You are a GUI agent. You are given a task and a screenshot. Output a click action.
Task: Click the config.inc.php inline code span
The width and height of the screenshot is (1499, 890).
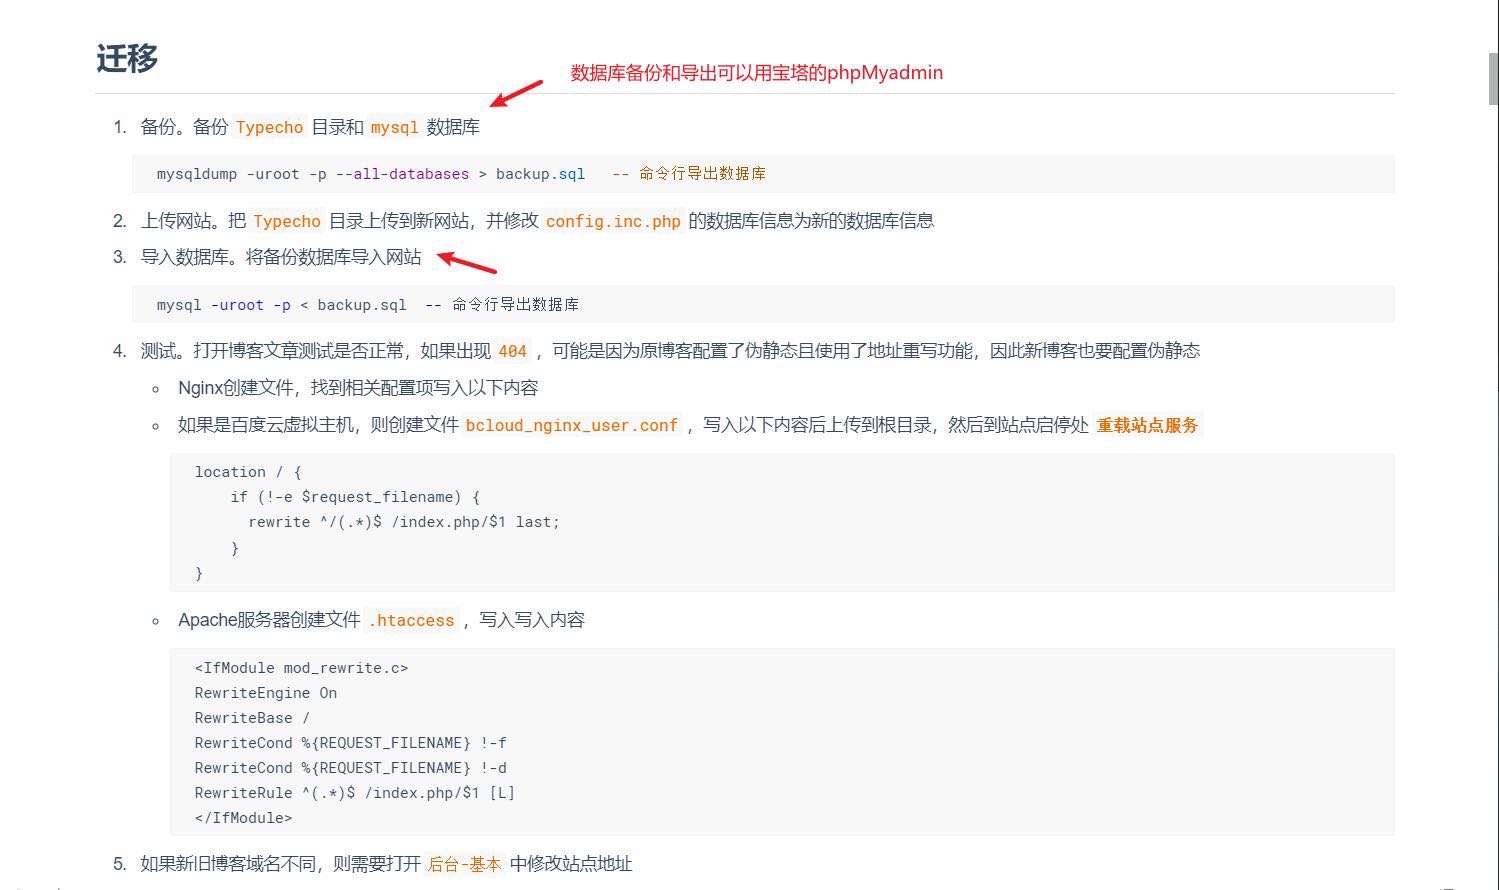click(612, 221)
